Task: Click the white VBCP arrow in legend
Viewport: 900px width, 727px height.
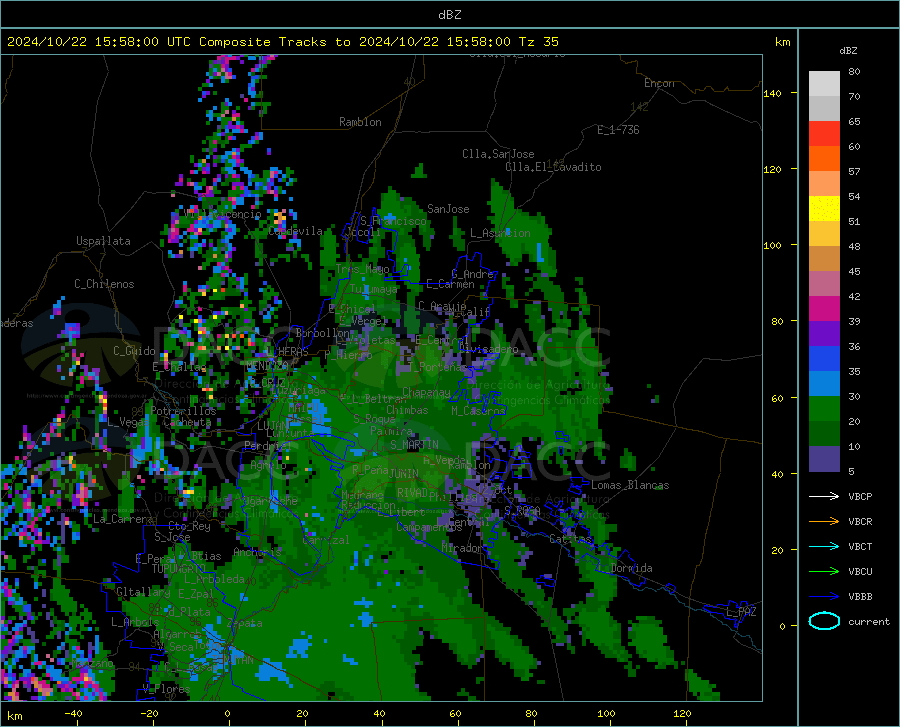Action: pos(824,496)
